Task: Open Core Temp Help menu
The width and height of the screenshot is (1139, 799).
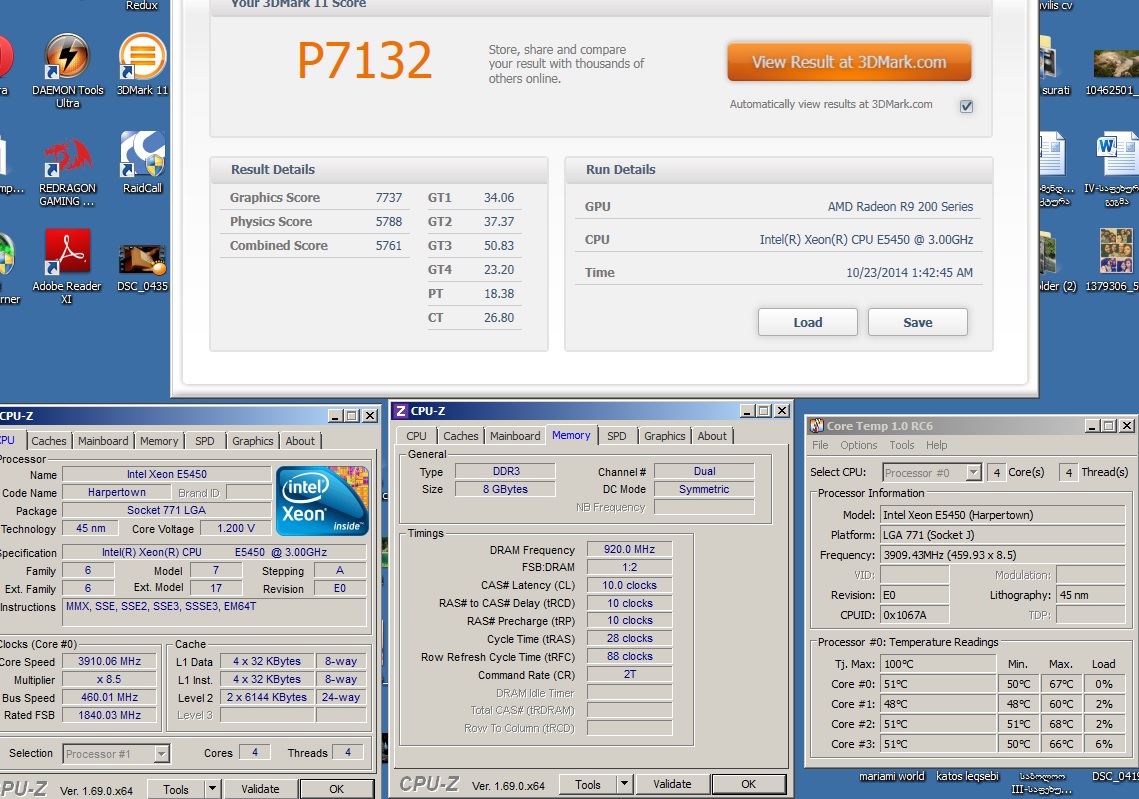Action: [x=936, y=445]
